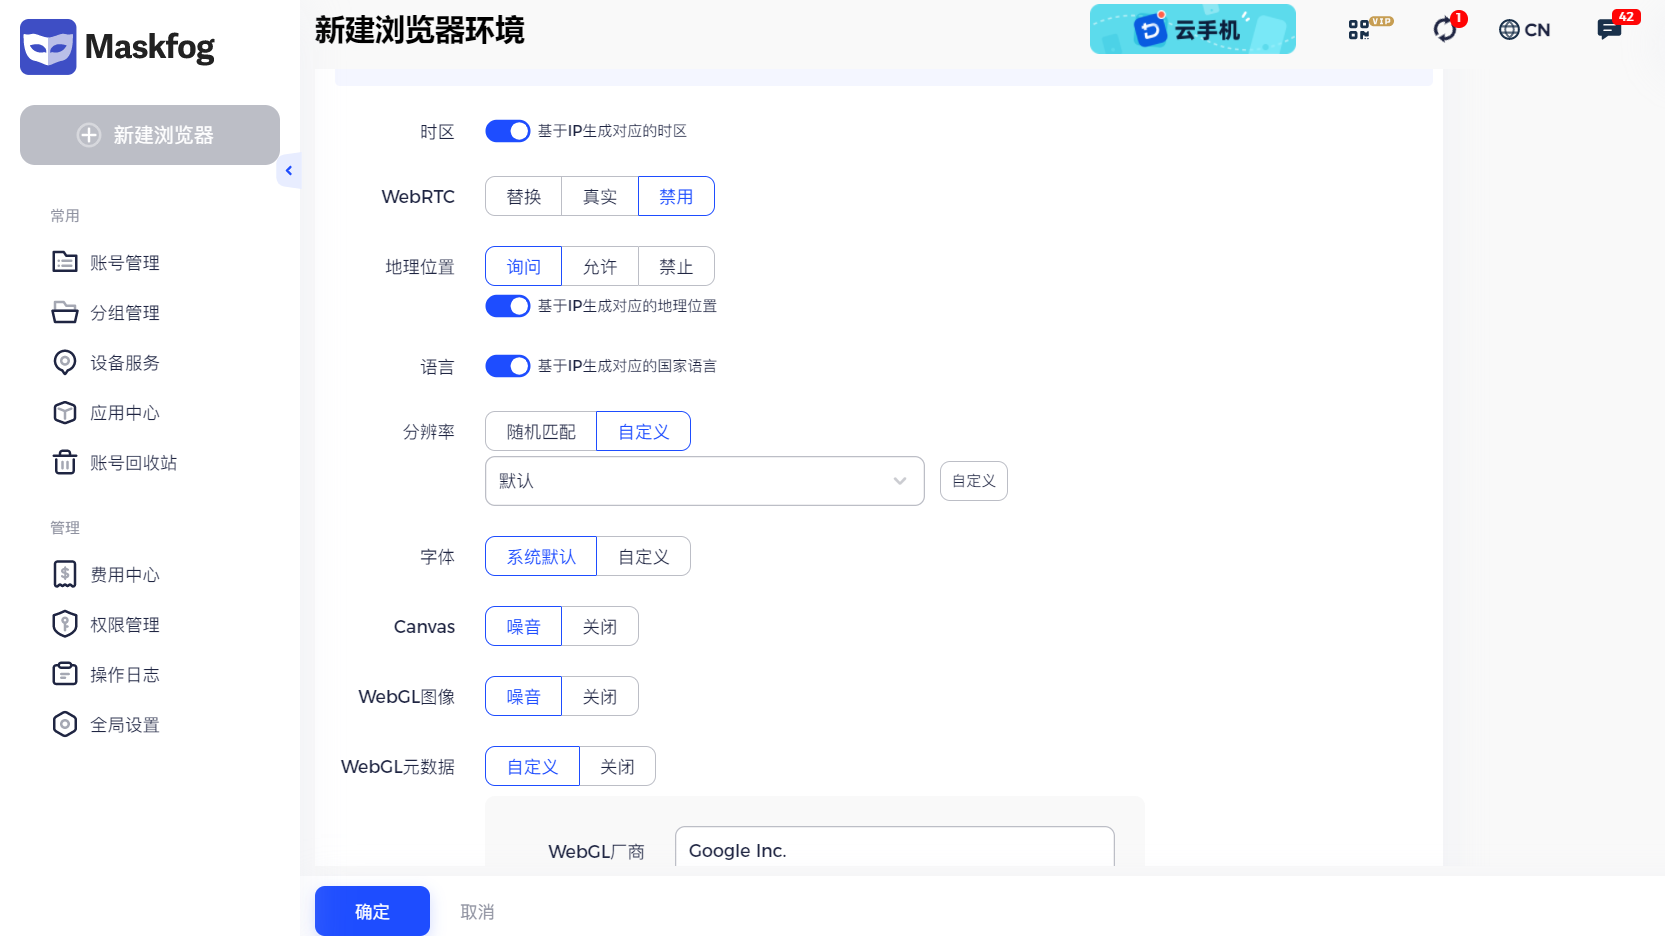Click the 账号回收站 trash icon

tap(65, 462)
